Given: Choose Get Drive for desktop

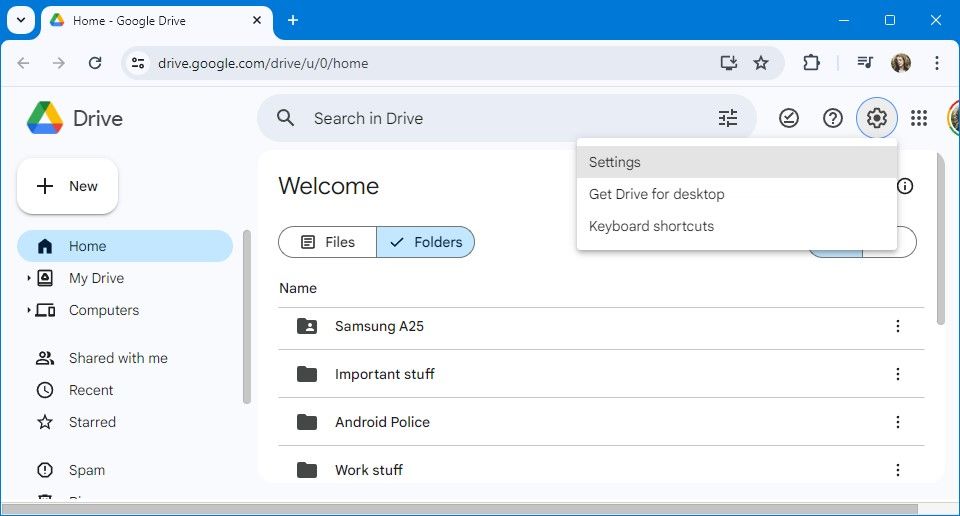Looking at the screenshot, I should (x=737, y=194).
